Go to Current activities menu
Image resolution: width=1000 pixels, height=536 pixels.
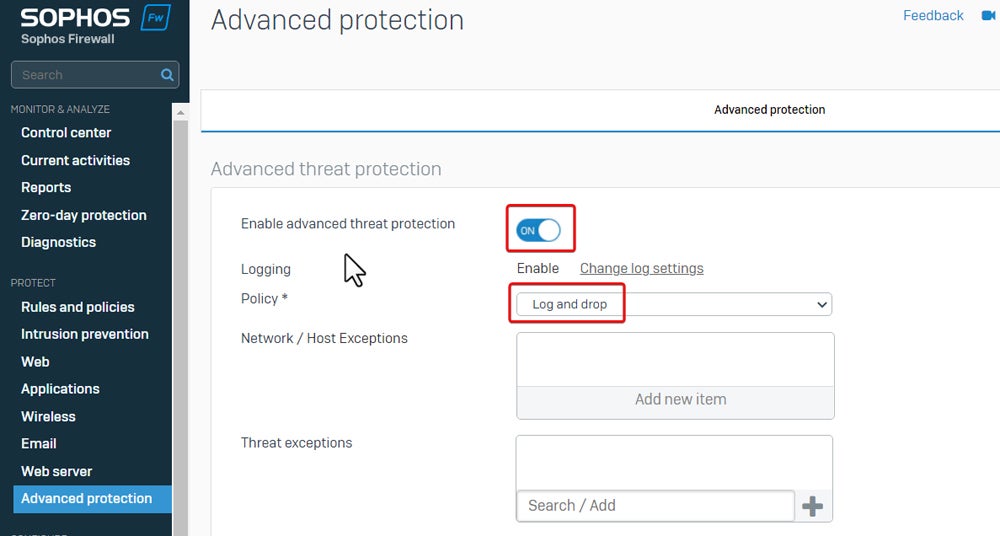[x=75, y=160]
